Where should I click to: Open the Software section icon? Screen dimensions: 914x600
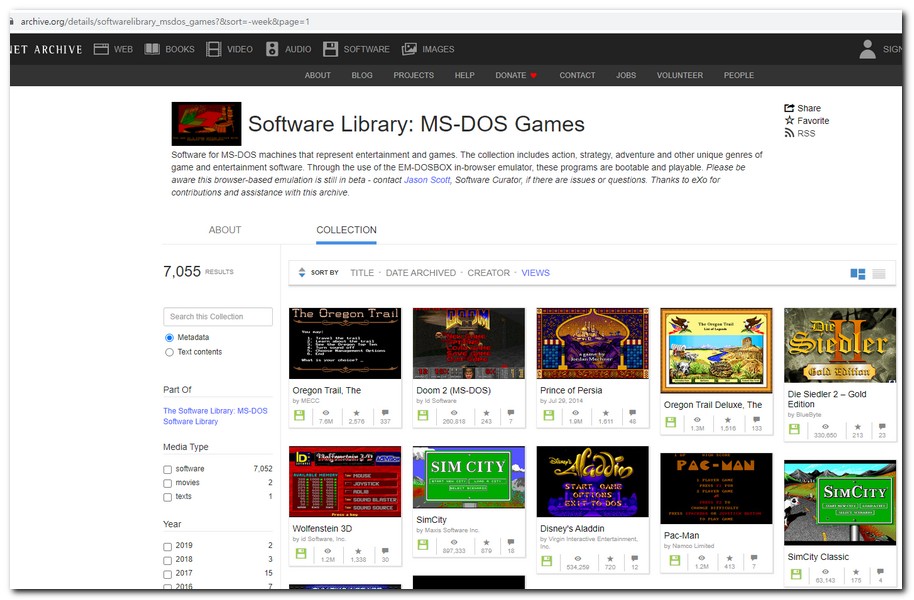331,49
